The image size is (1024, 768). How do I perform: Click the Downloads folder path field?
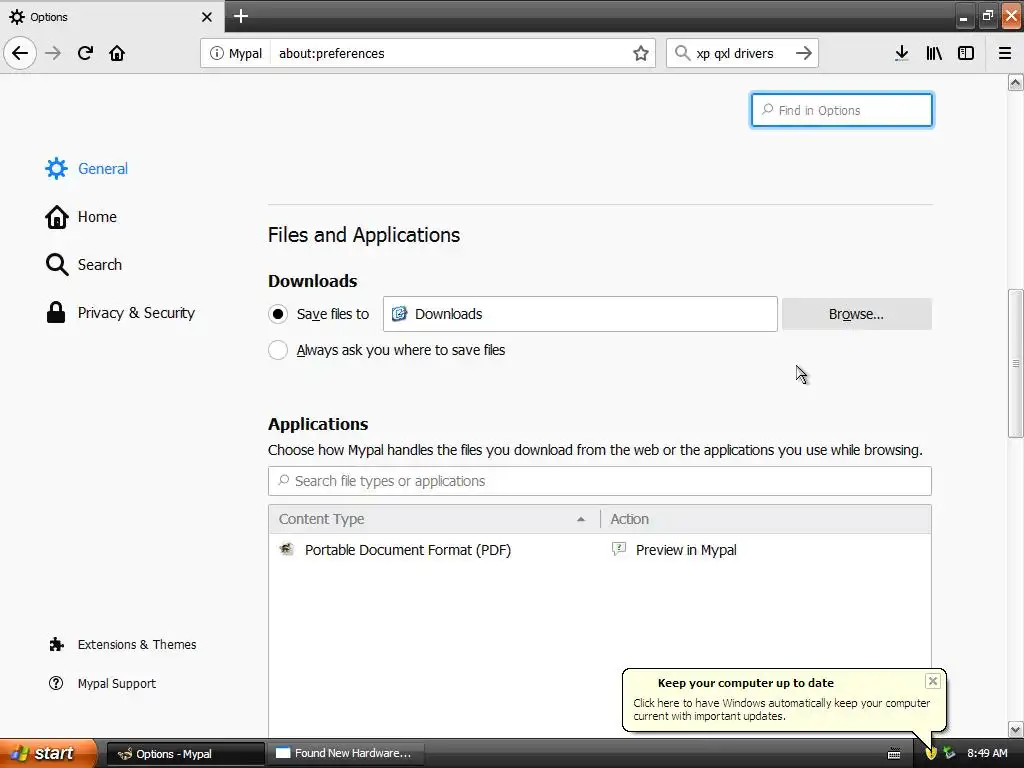click(580, 314)
